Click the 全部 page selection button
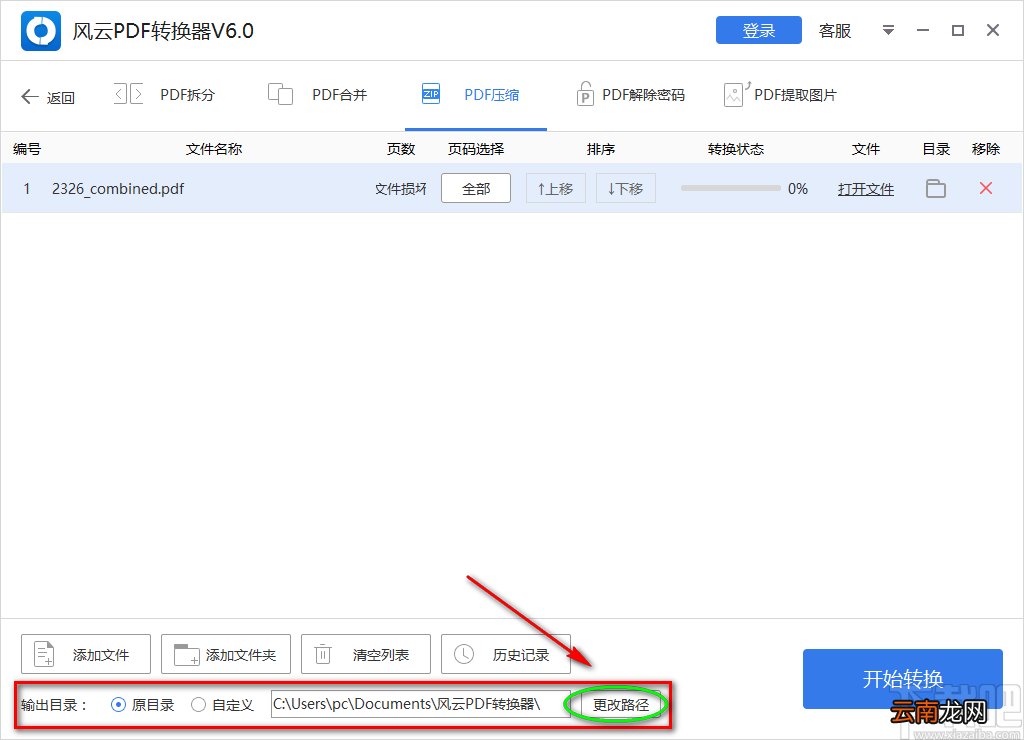1024x740 pixels. (476, 189)
